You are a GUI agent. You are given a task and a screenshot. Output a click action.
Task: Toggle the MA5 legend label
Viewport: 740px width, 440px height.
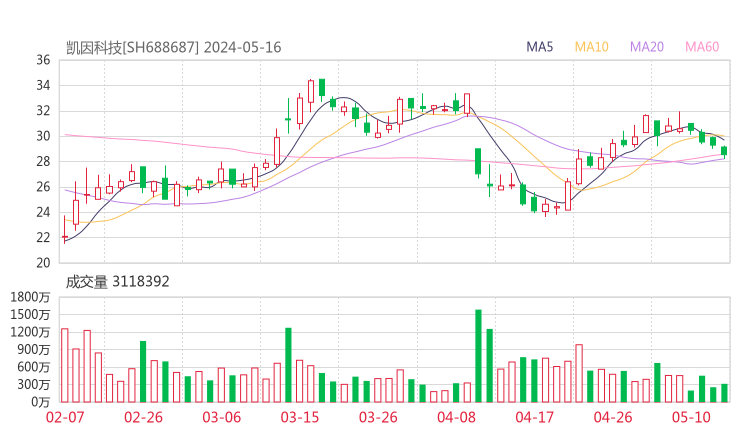540,47
